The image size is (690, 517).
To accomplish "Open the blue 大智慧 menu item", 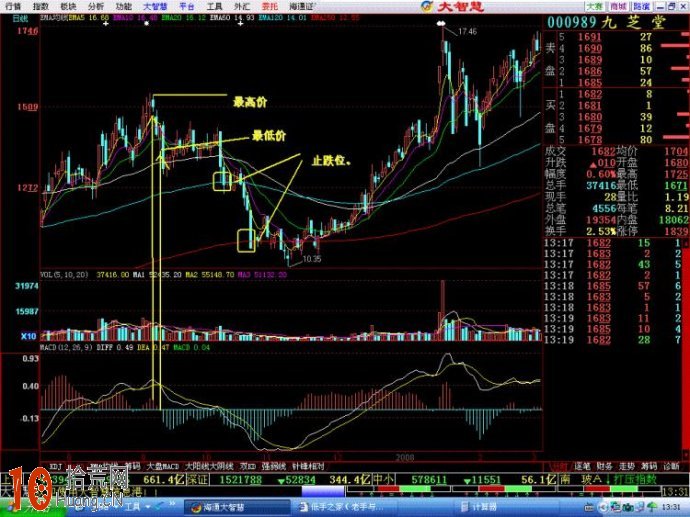I will tap(155, 6).
